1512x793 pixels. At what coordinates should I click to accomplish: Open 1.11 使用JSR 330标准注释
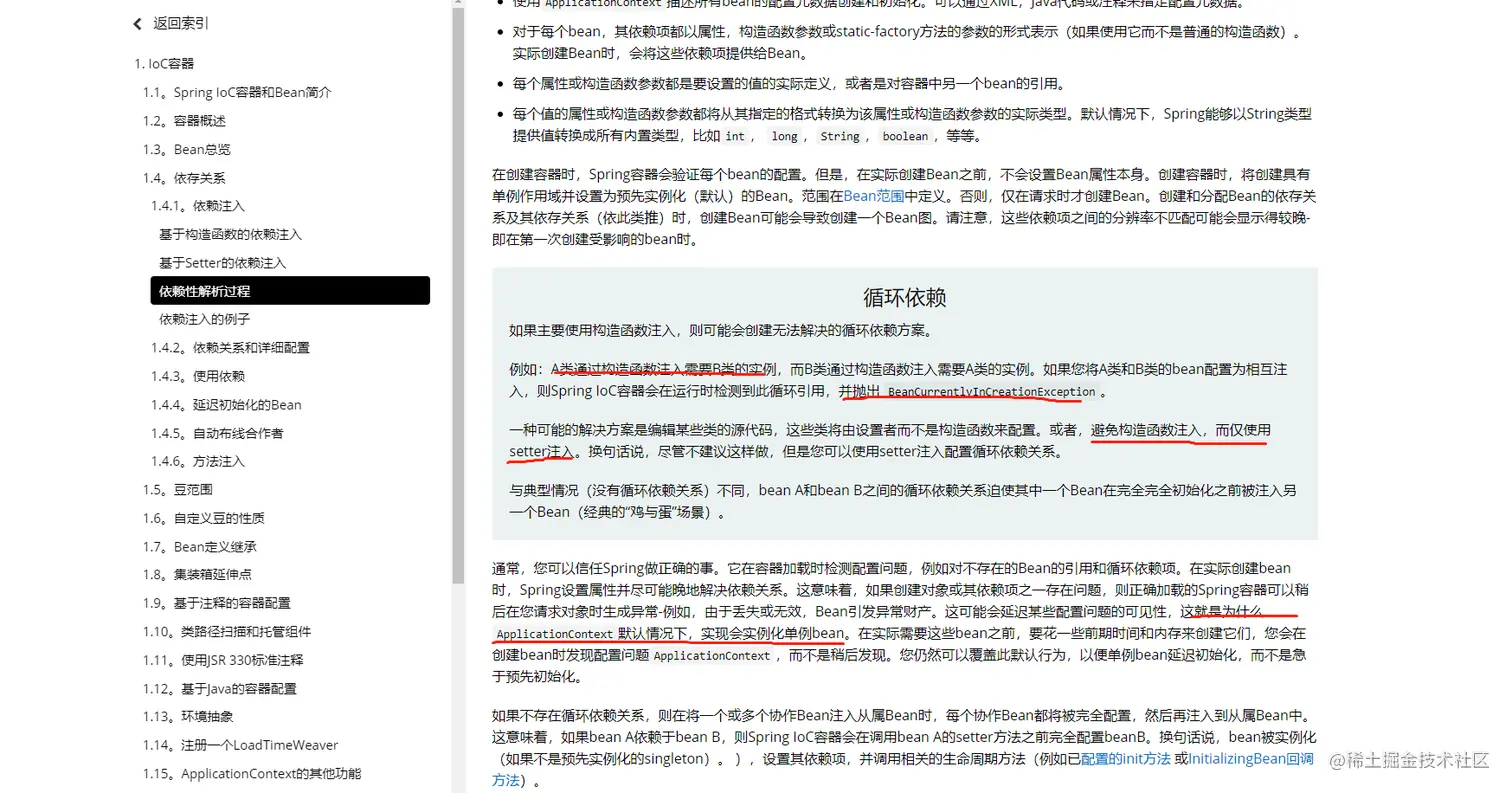[222, 660]
